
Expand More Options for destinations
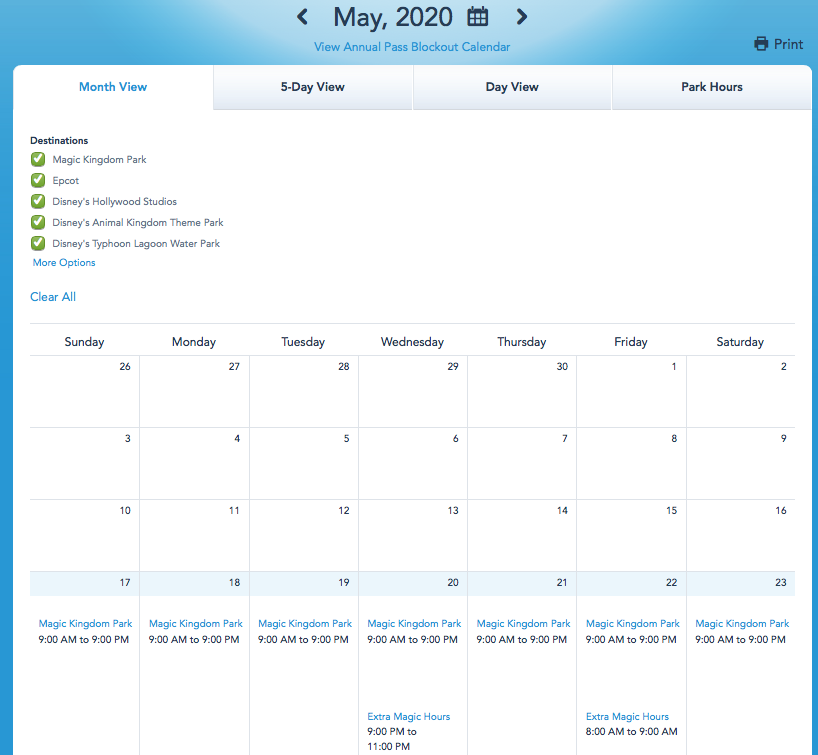pos(64,262)
